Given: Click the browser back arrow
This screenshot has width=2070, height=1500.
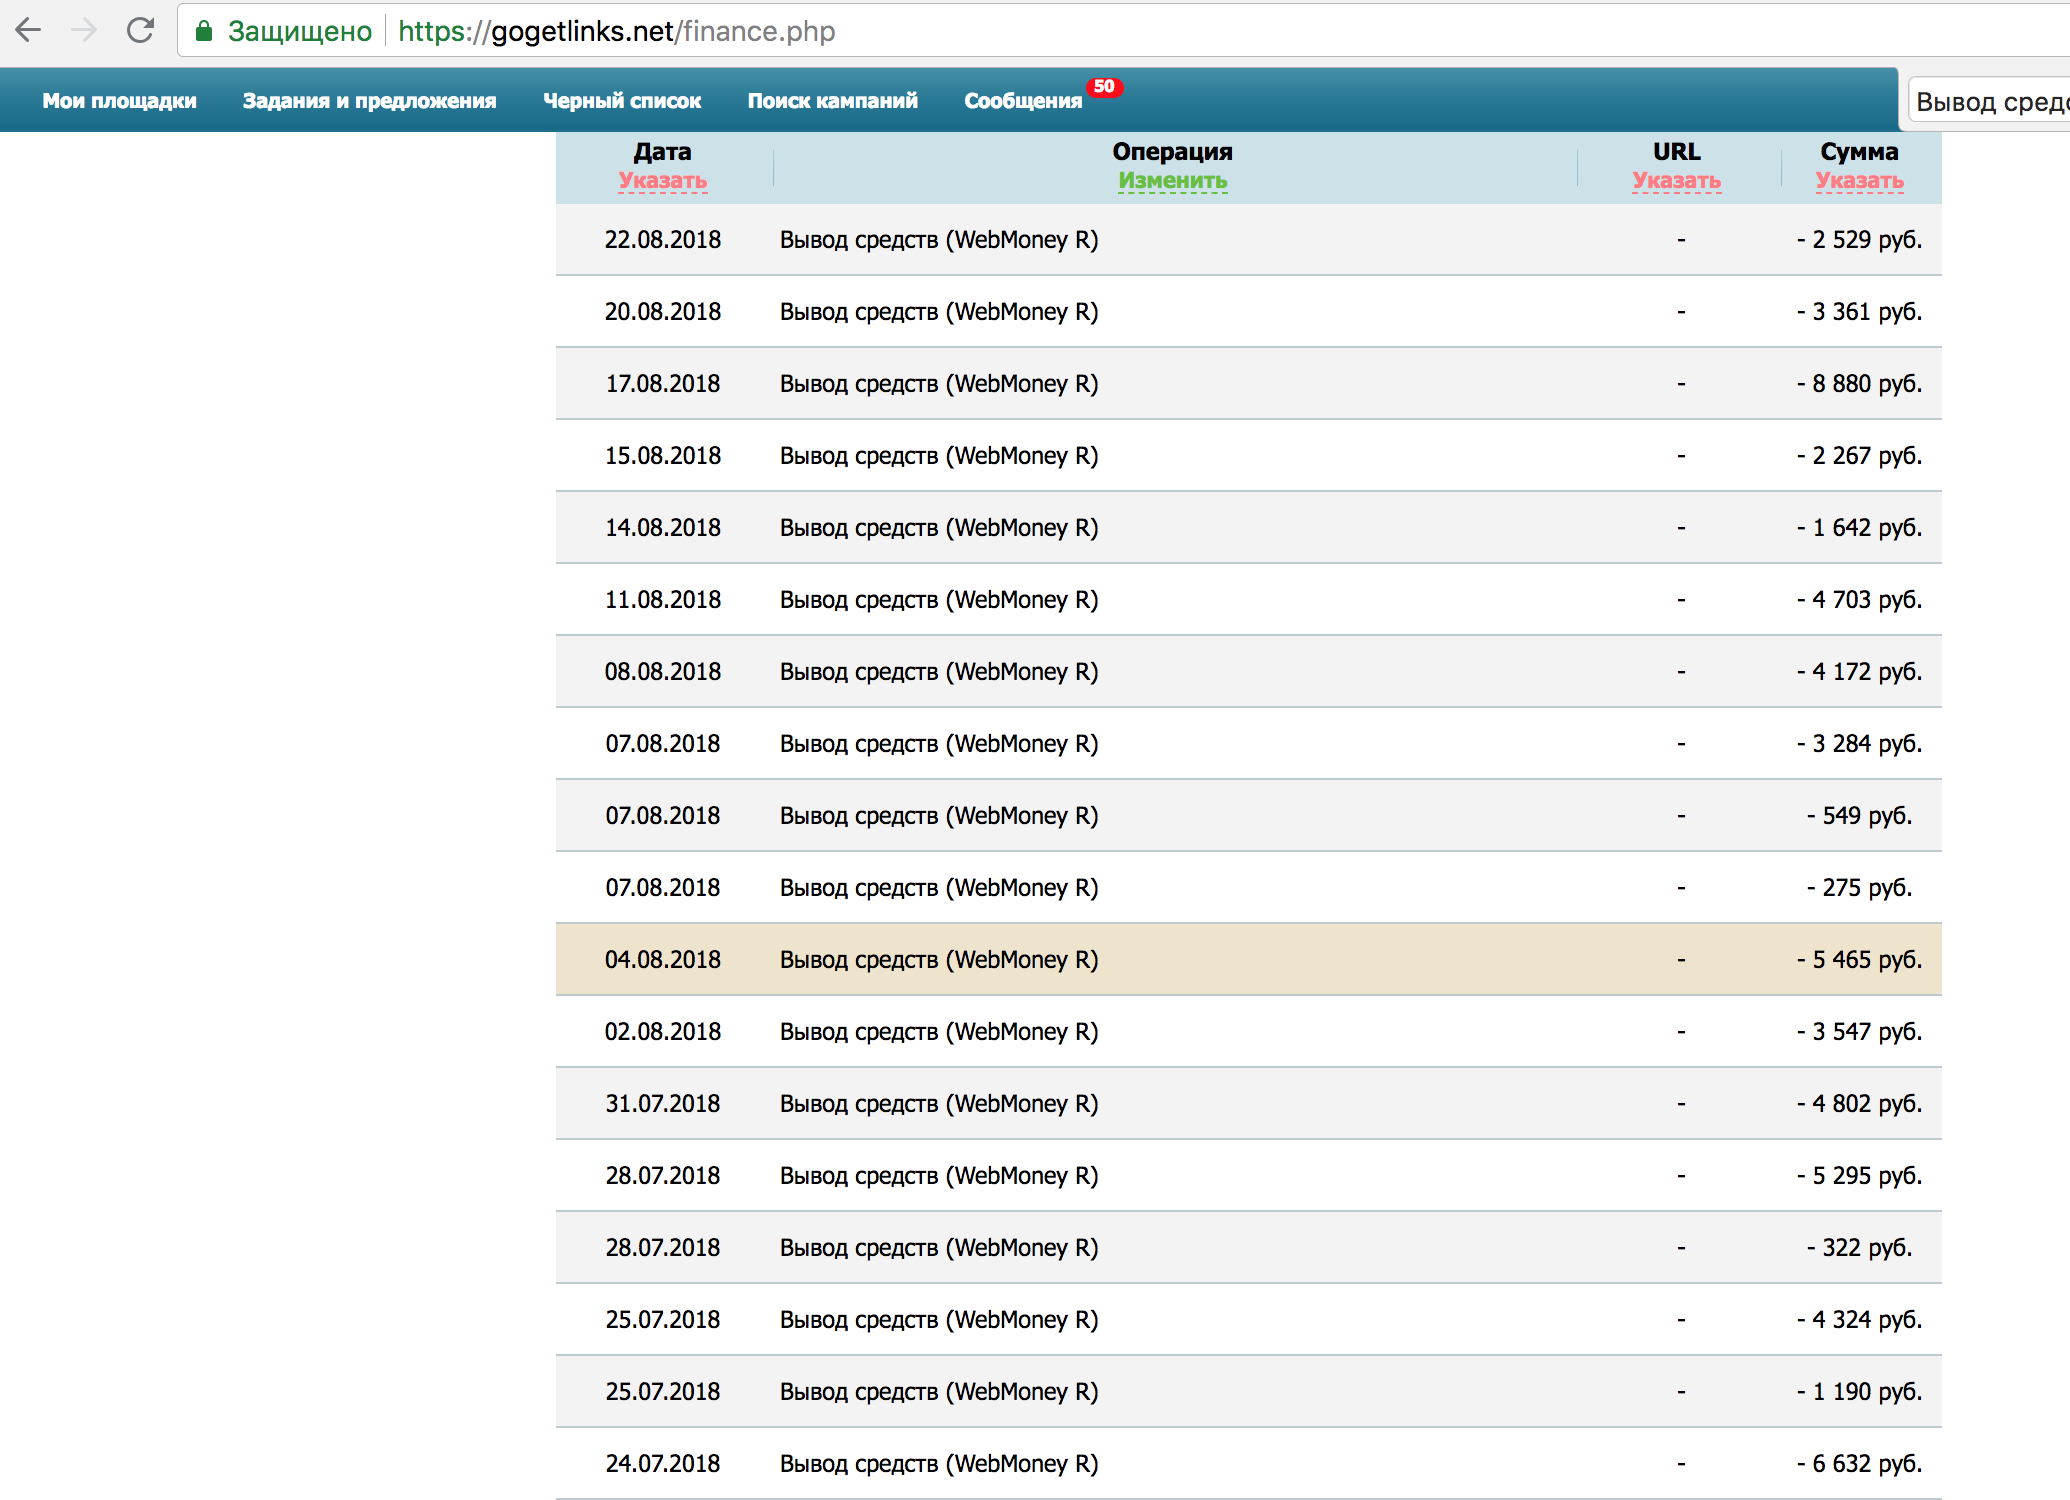Looking at the screenshot, I should click(29, 31).
